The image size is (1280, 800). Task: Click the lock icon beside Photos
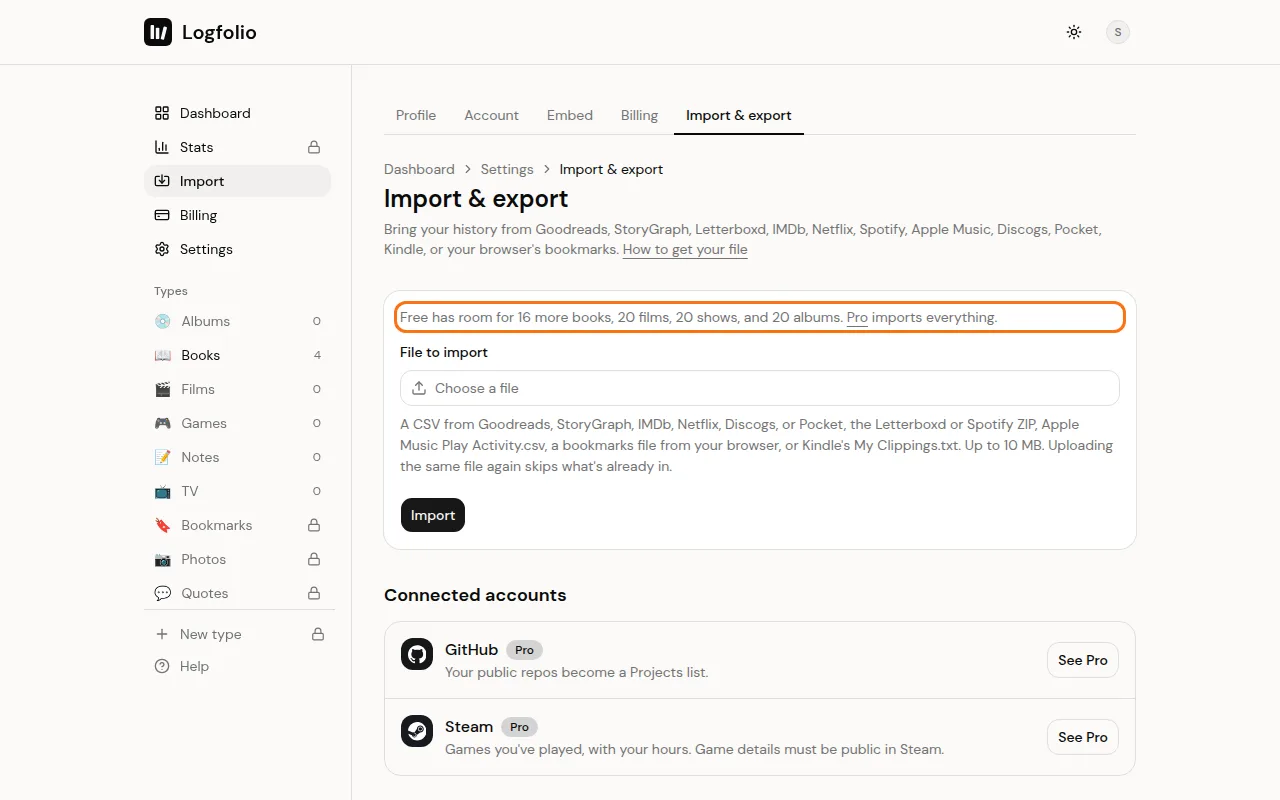click(x=314, y=559)
